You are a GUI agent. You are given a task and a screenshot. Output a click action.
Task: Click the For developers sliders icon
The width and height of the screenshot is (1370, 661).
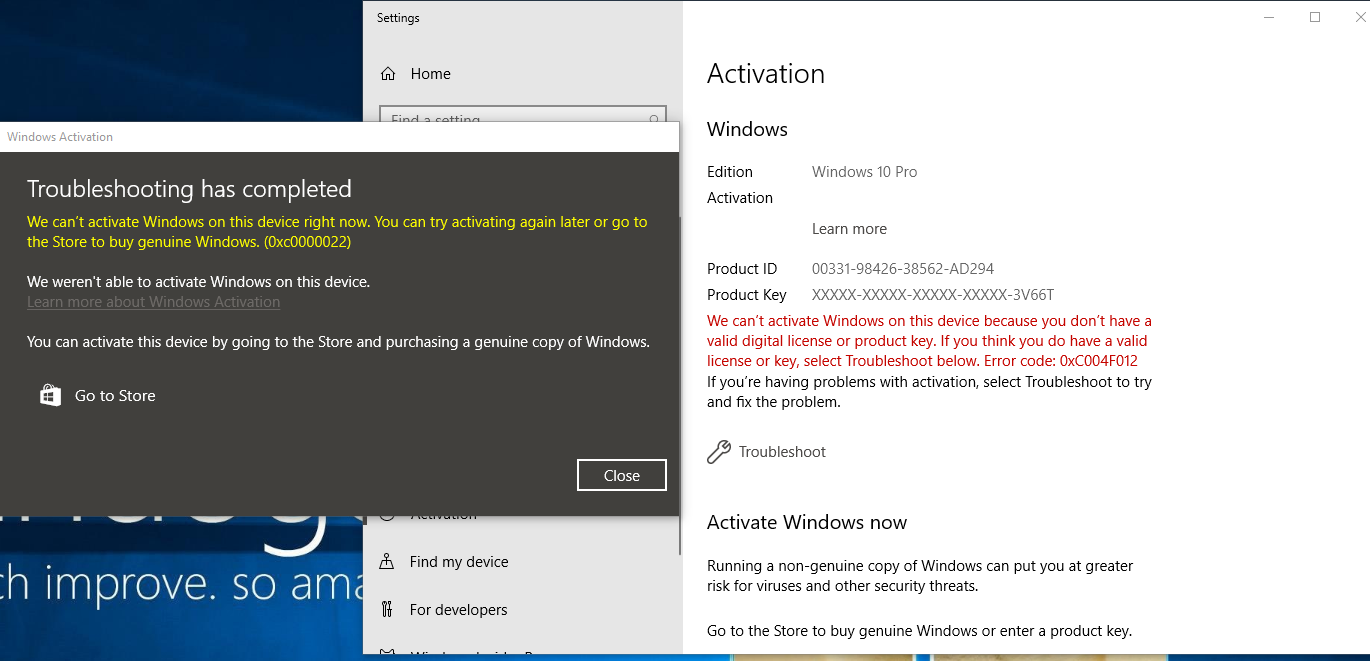(387, 610)
